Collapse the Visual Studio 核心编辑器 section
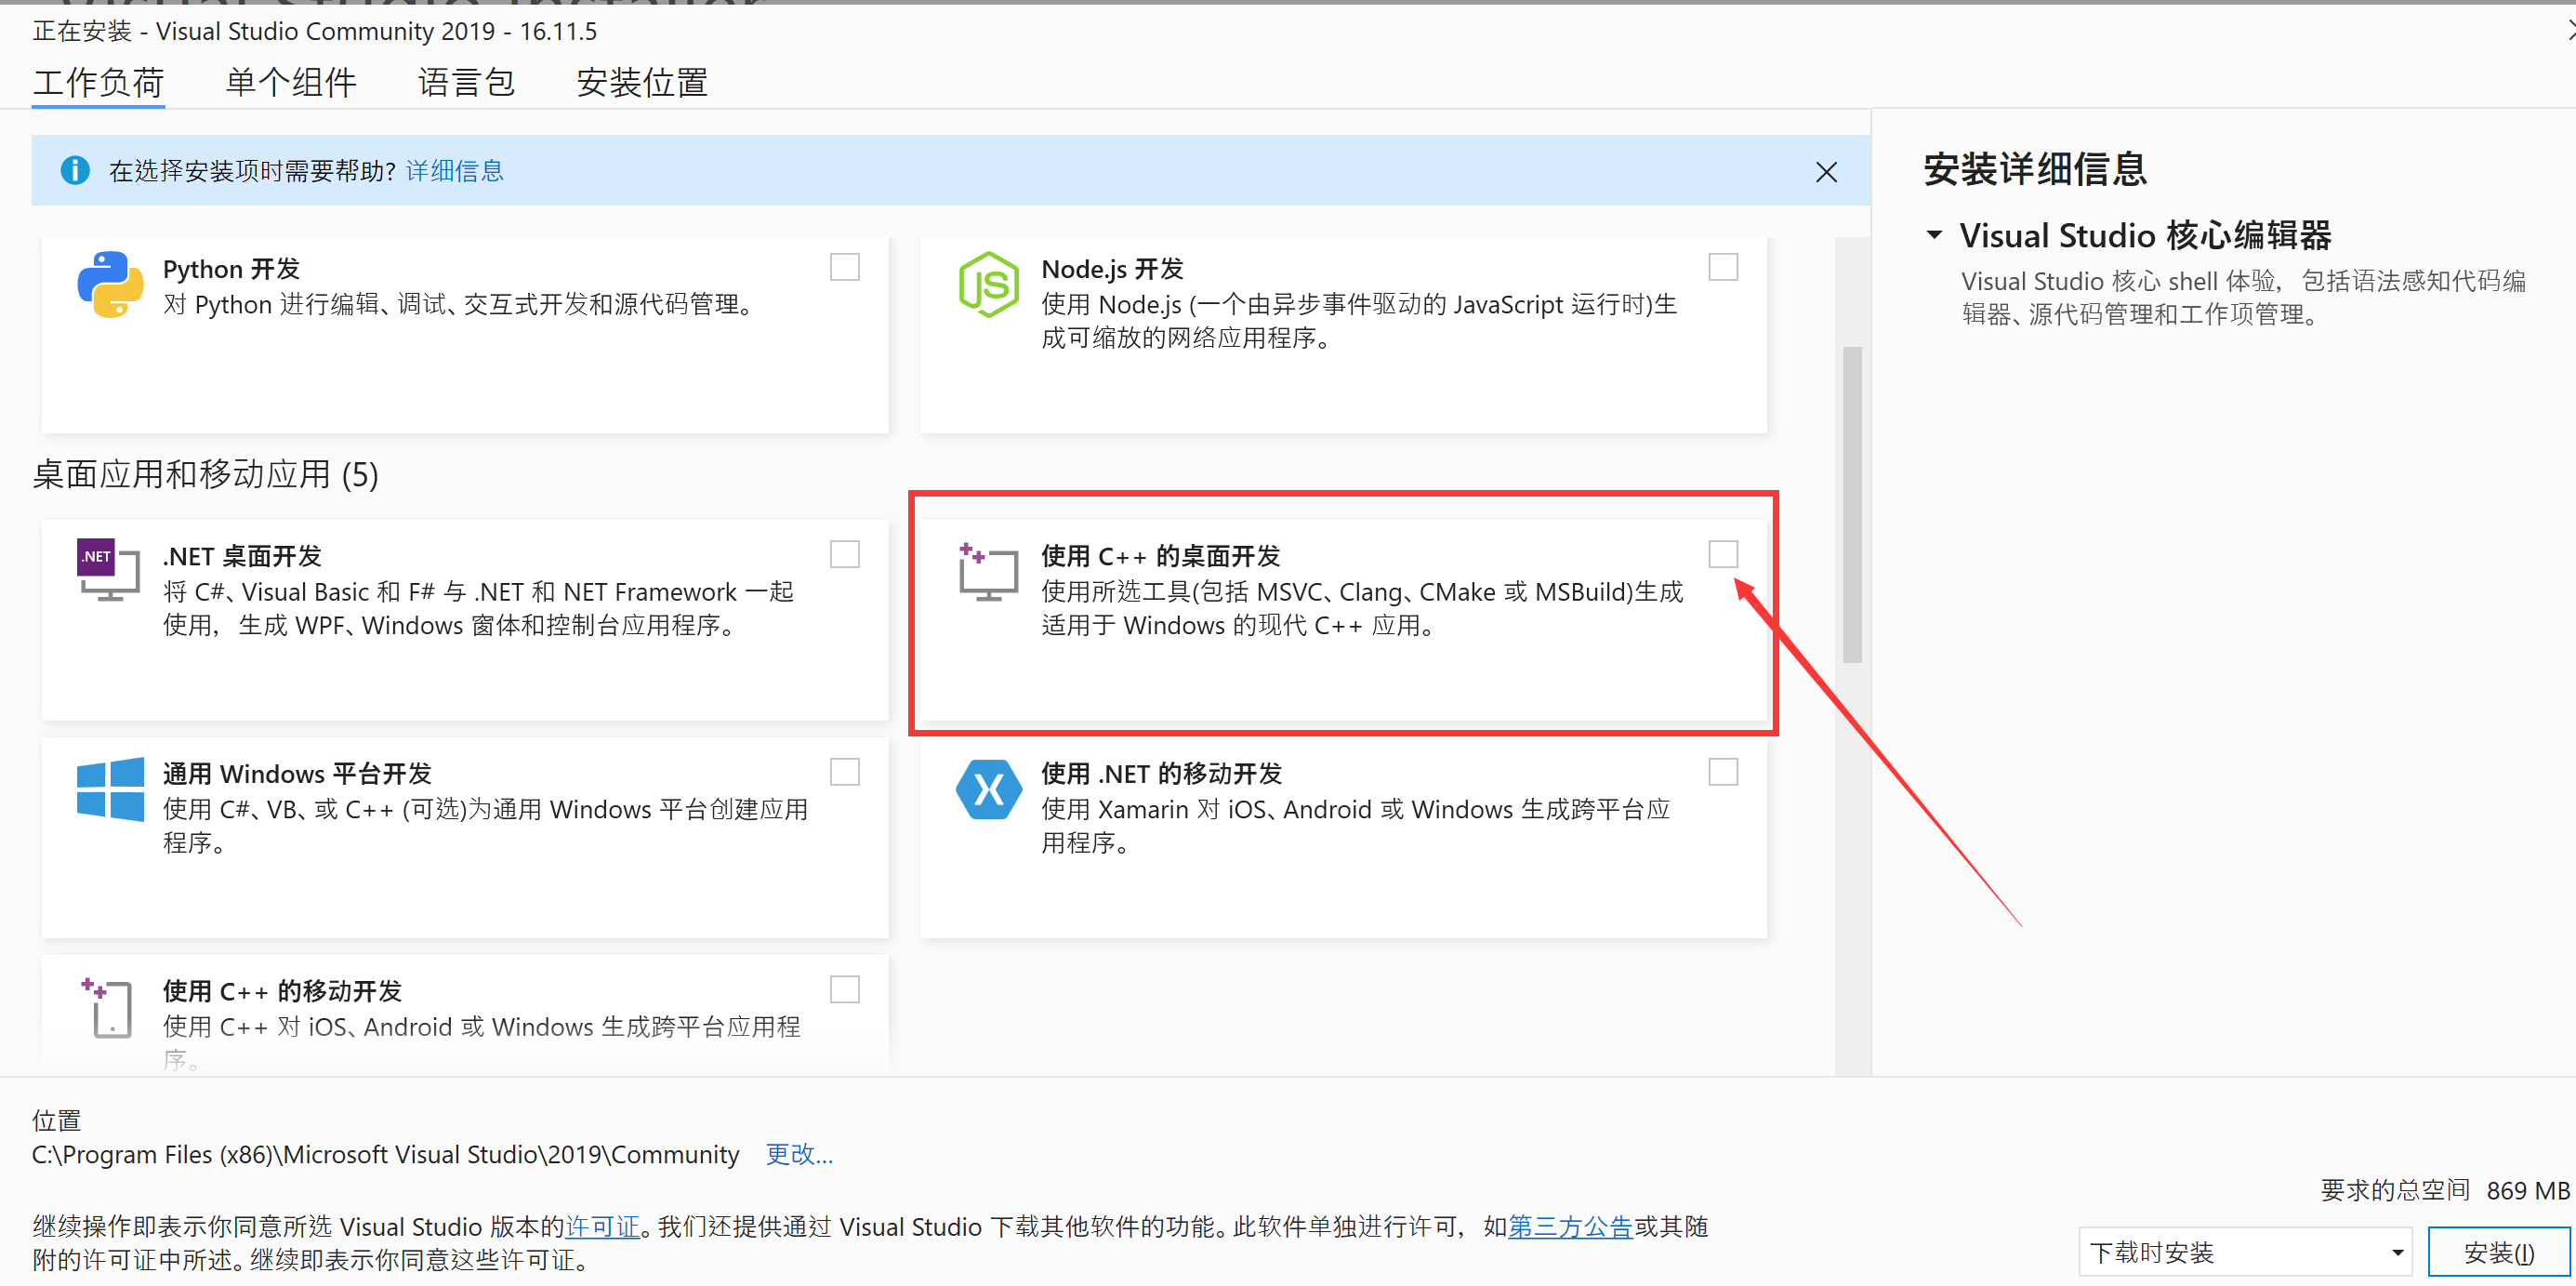This screenshot has height=1286, width=2576. point(1934,234)
